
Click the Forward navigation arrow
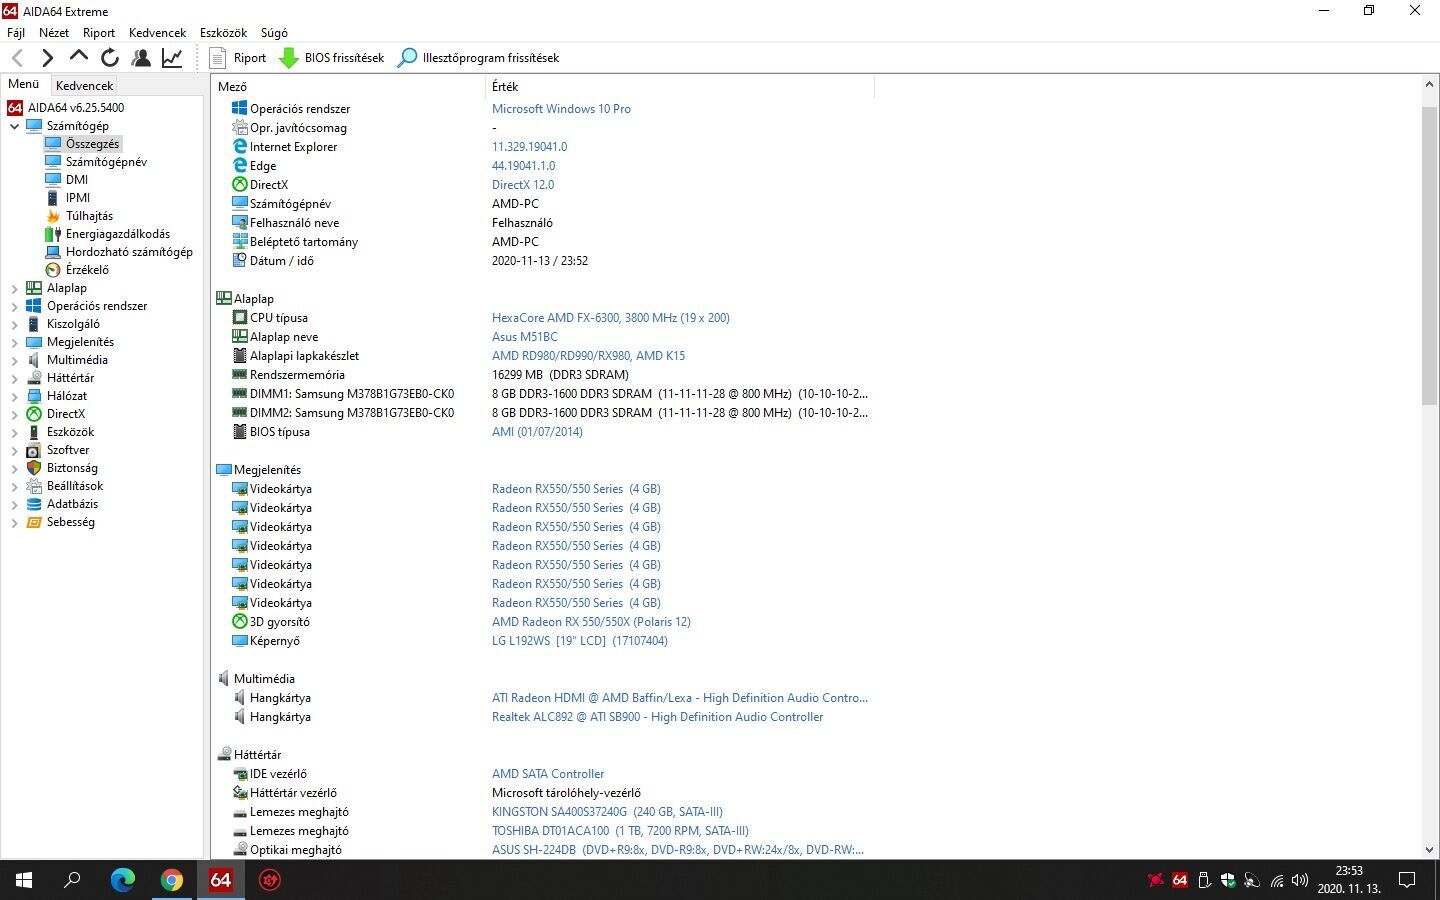click(x=47, y=58)
